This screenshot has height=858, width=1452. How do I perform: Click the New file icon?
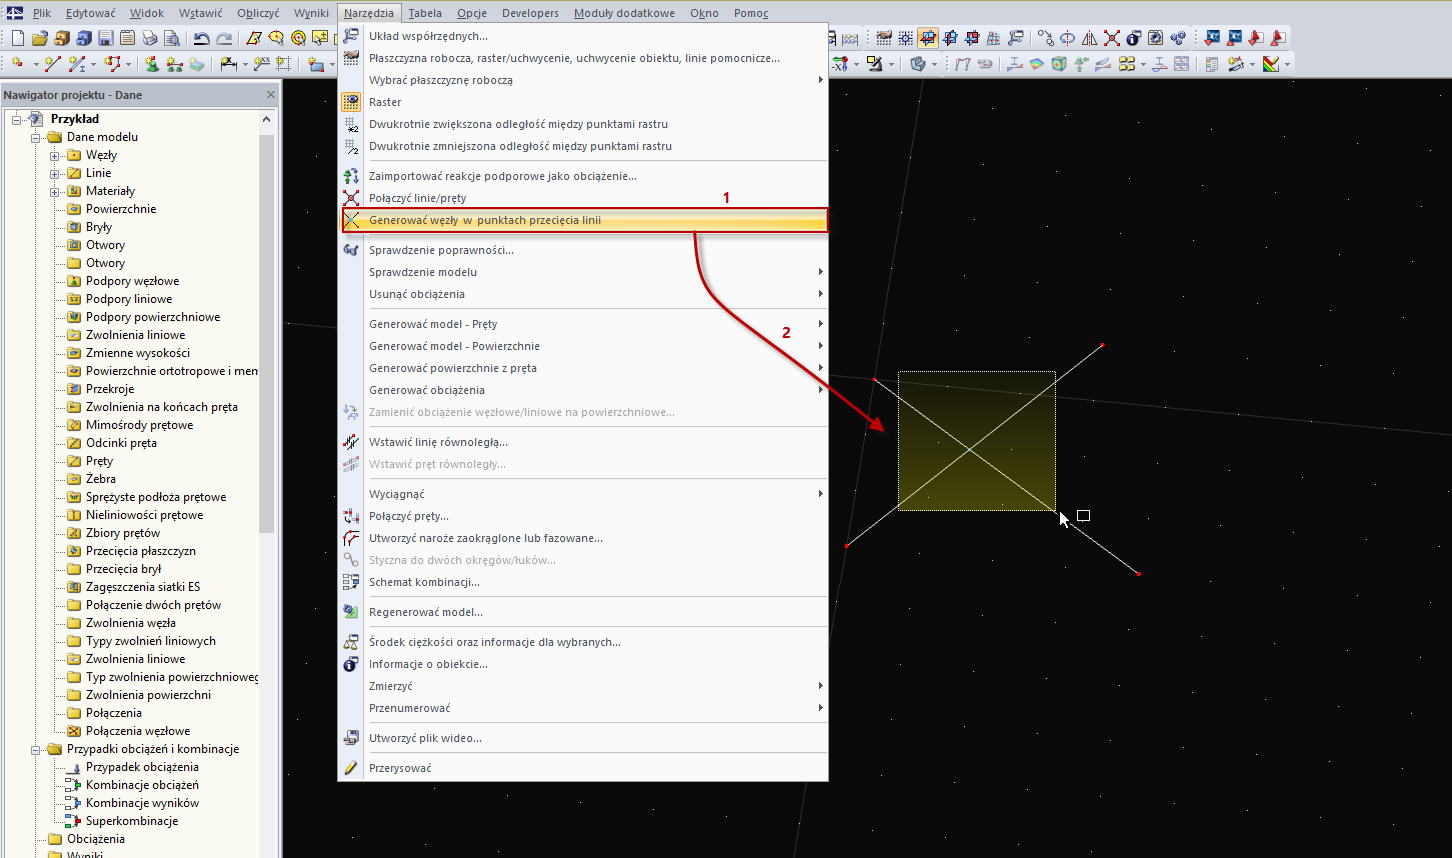coord(18,38)
